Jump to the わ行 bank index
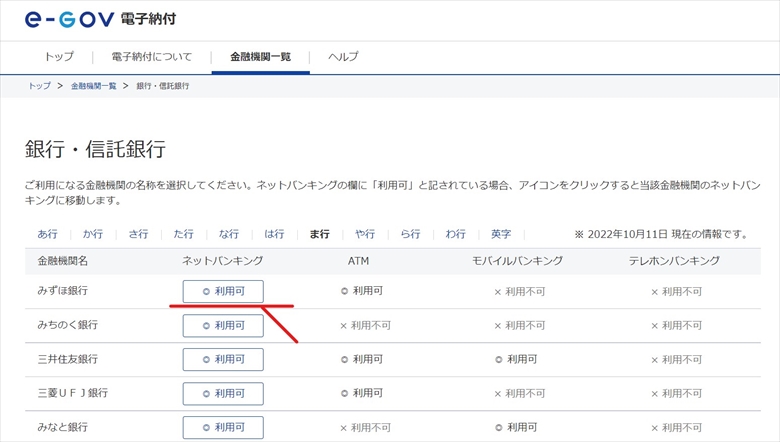The height and width of the screenshot is (442, 780). point(456,234)
